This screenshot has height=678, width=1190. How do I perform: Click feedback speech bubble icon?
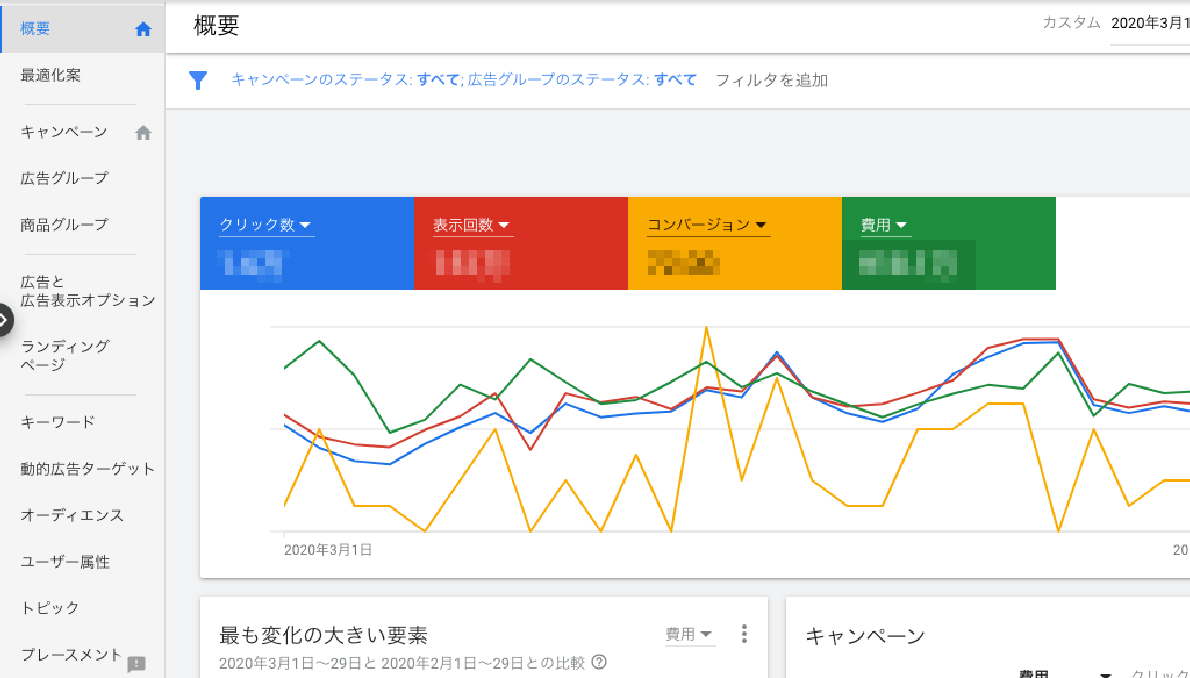[x=137, y=664]
